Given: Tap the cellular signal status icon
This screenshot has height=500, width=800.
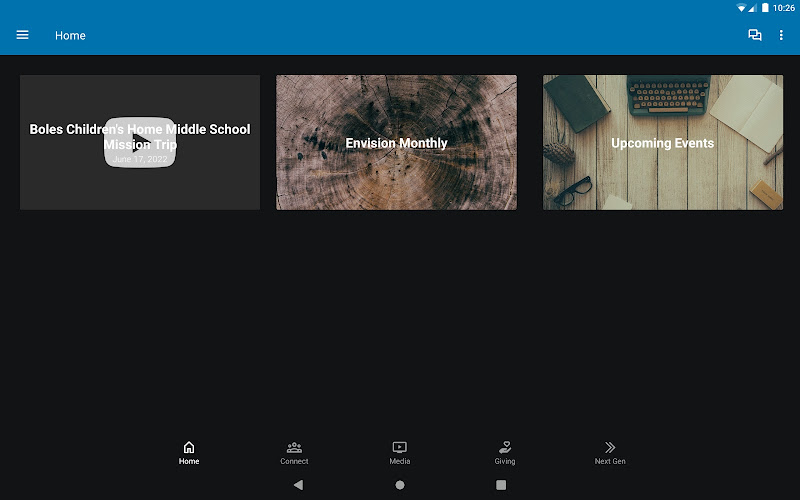Looking at the screenshot, I should coord(752,8).
